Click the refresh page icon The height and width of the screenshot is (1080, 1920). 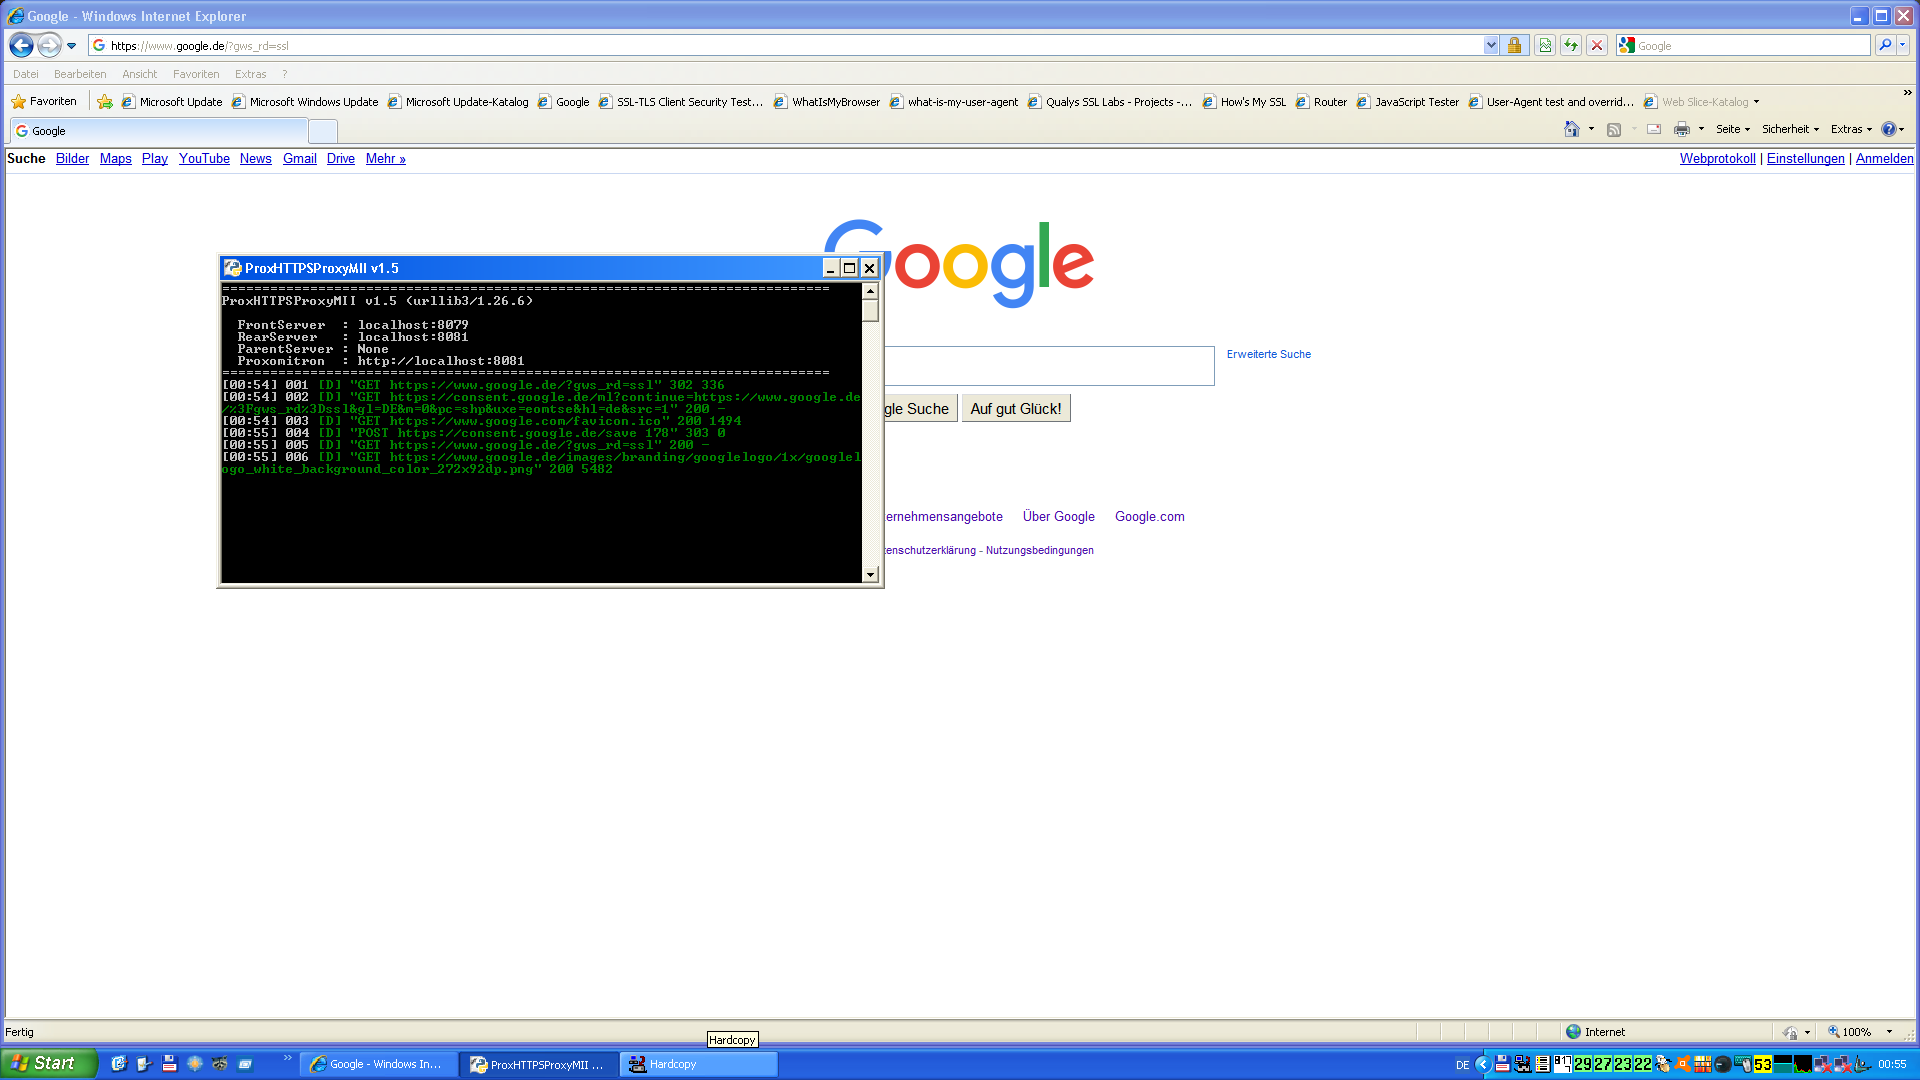coord(1571,46)
